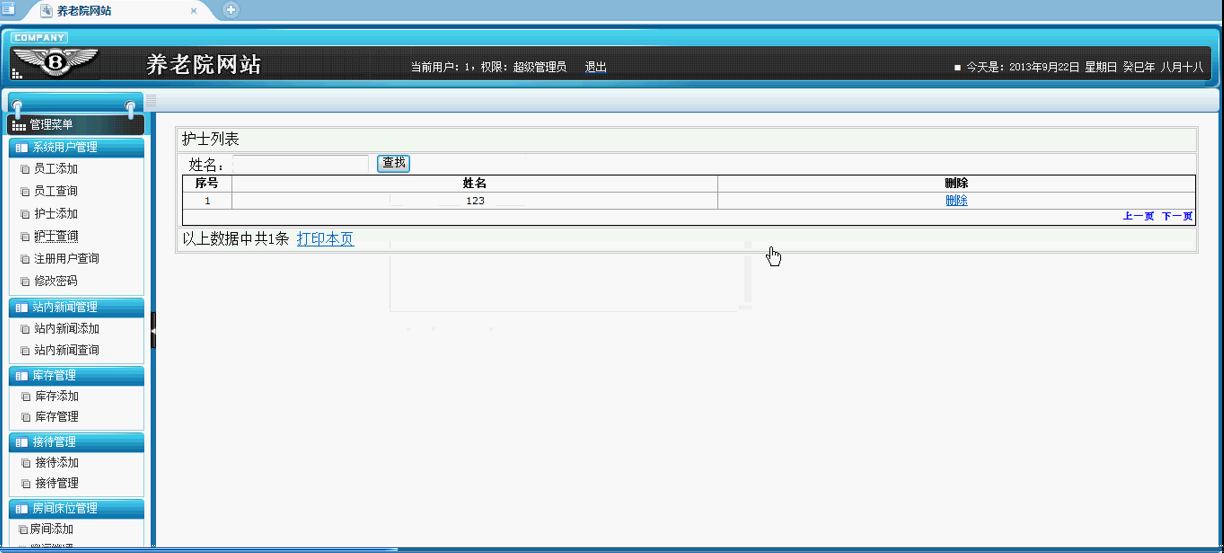Collapse the 系统用户管理 menu group

76,147
